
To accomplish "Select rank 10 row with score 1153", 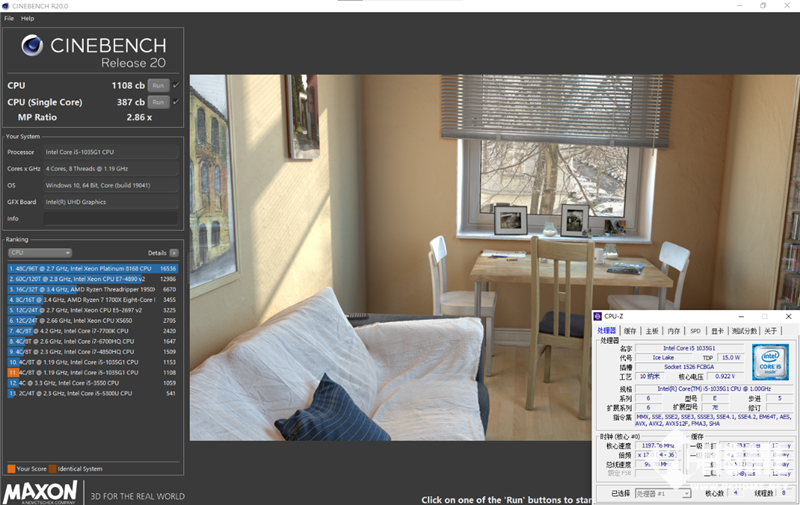I will (92, 362).
